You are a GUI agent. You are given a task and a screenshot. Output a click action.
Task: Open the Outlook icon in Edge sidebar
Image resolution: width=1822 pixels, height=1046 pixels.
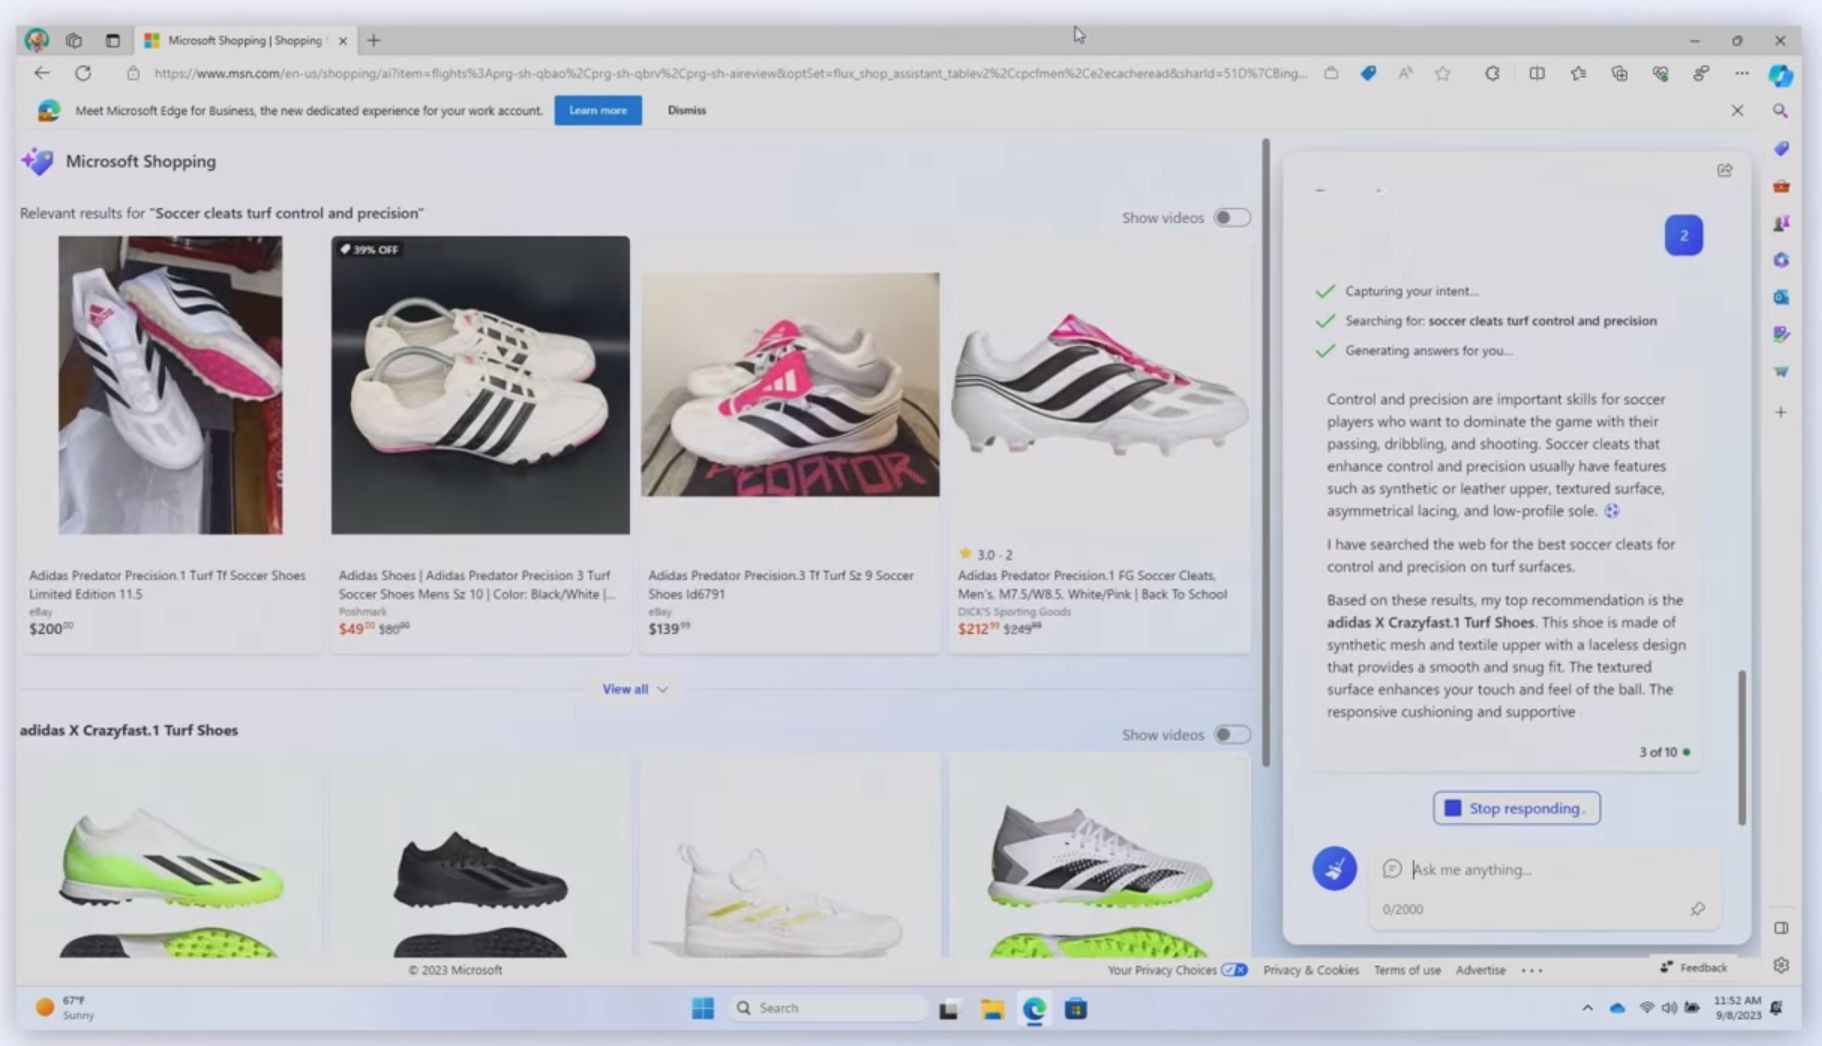point(1781,297)
